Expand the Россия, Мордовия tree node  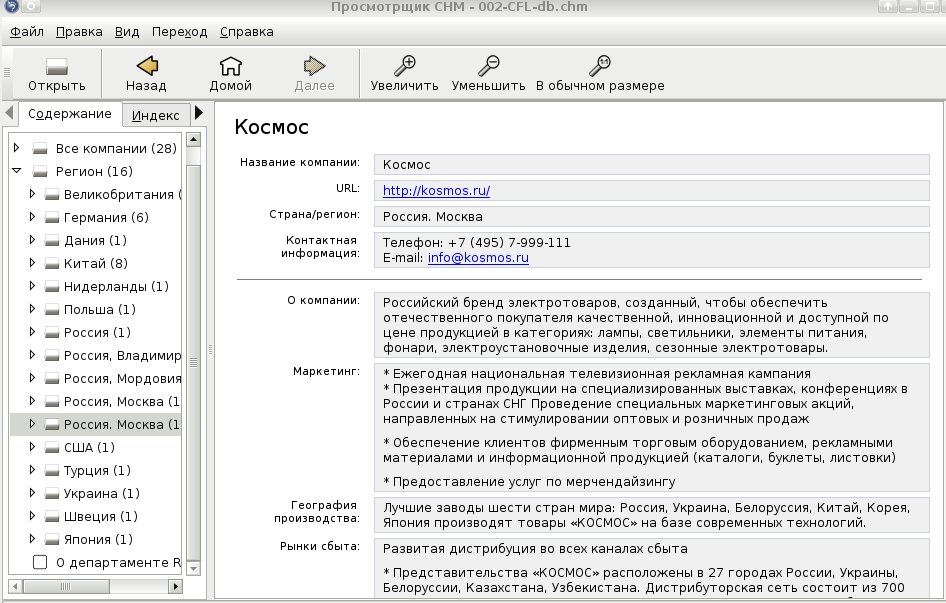pos(32,378)
